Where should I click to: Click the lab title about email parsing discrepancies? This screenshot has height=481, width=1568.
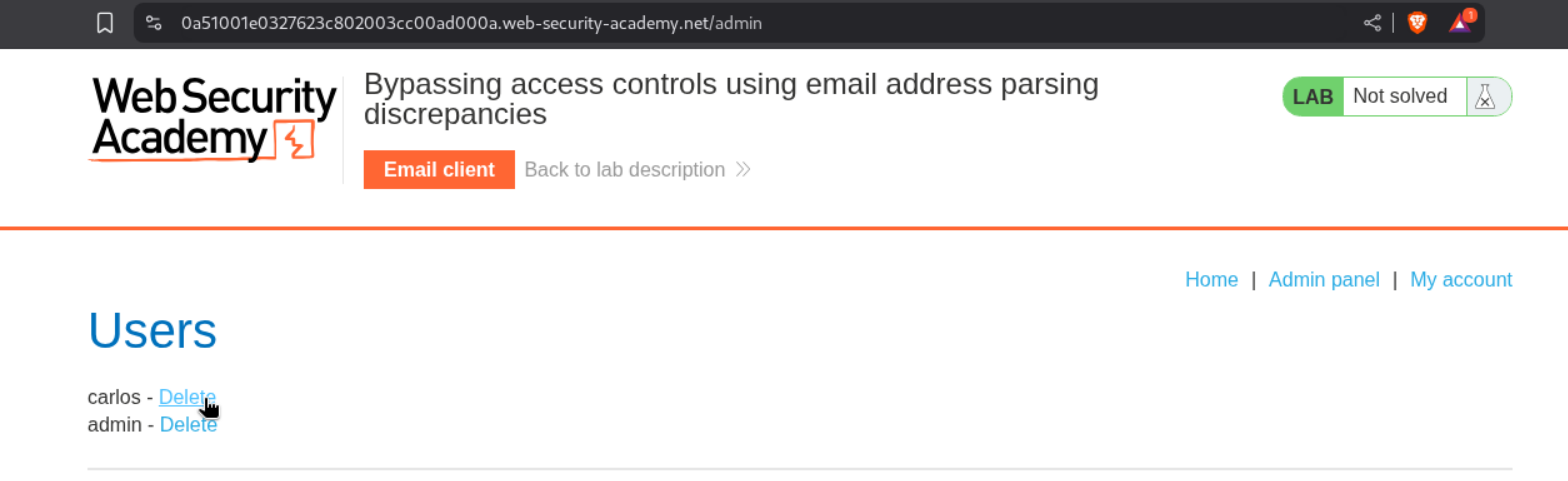730,99
